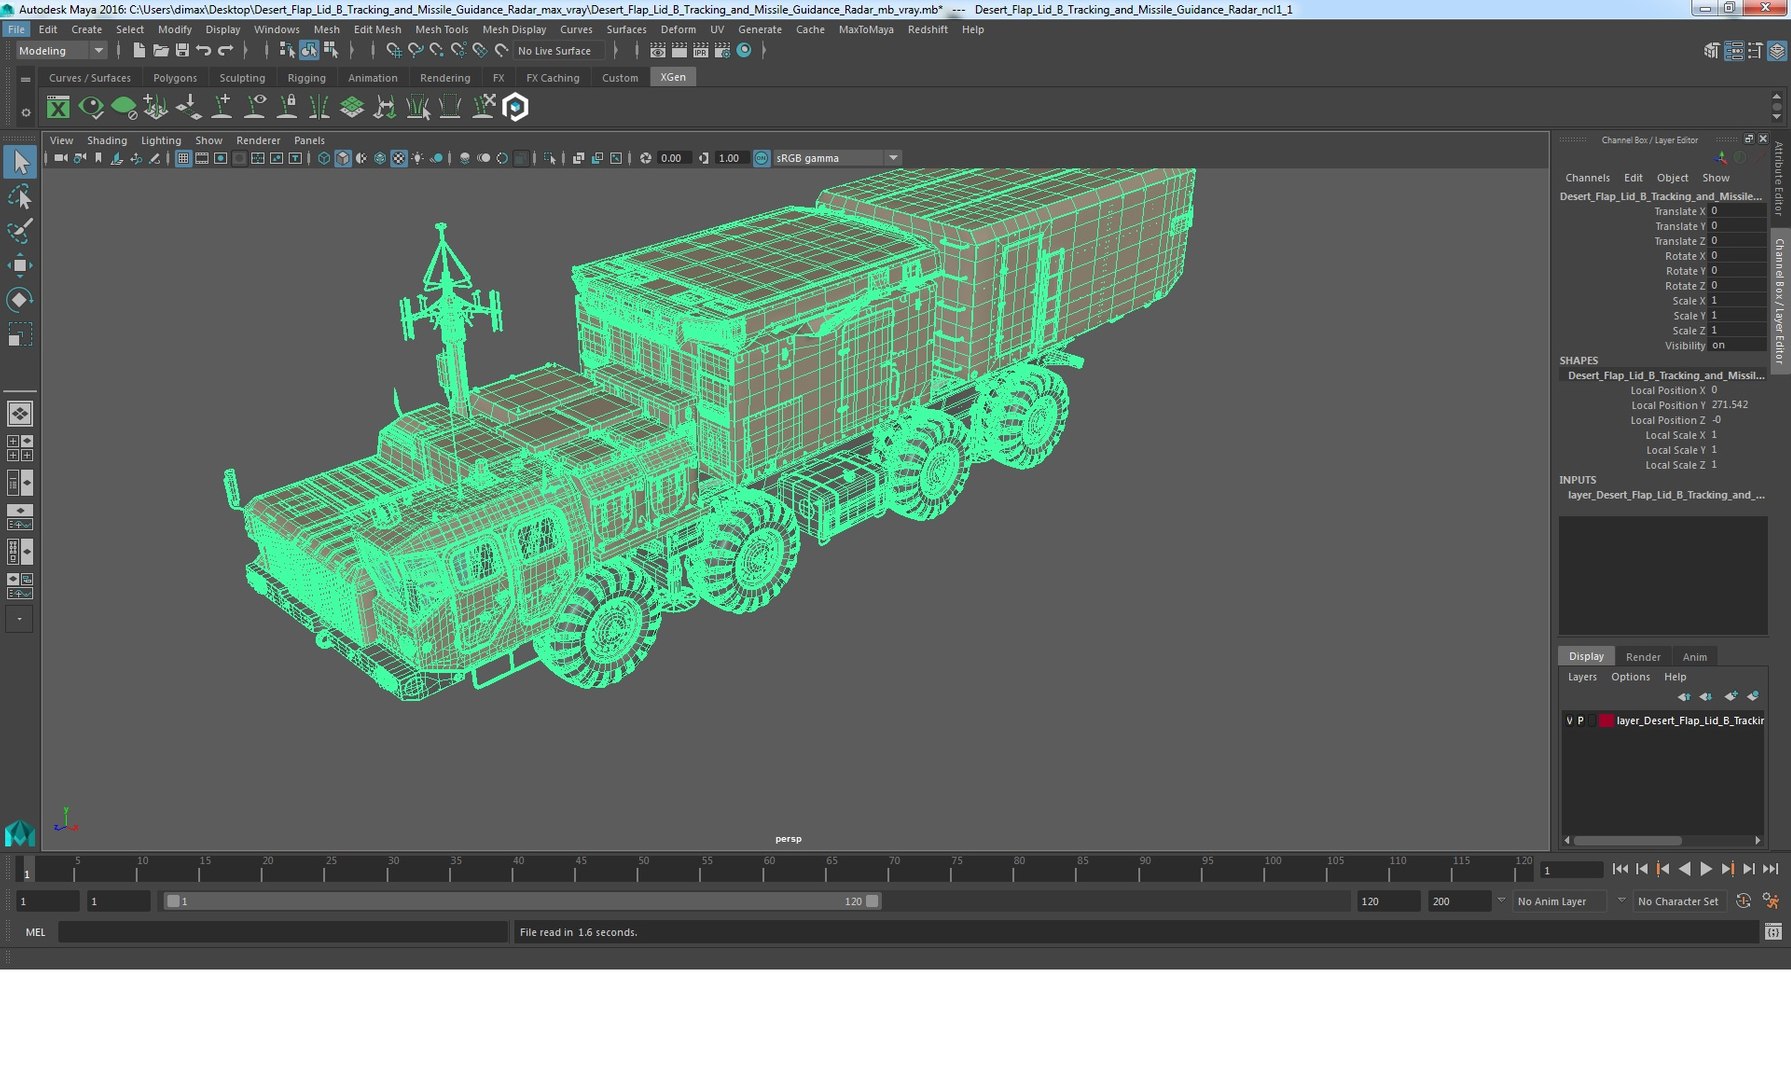Toggle the layer P playback box
The height and width of the screenshot is (1080, 1791).
pyautogui.click(x=1581, y=720)
